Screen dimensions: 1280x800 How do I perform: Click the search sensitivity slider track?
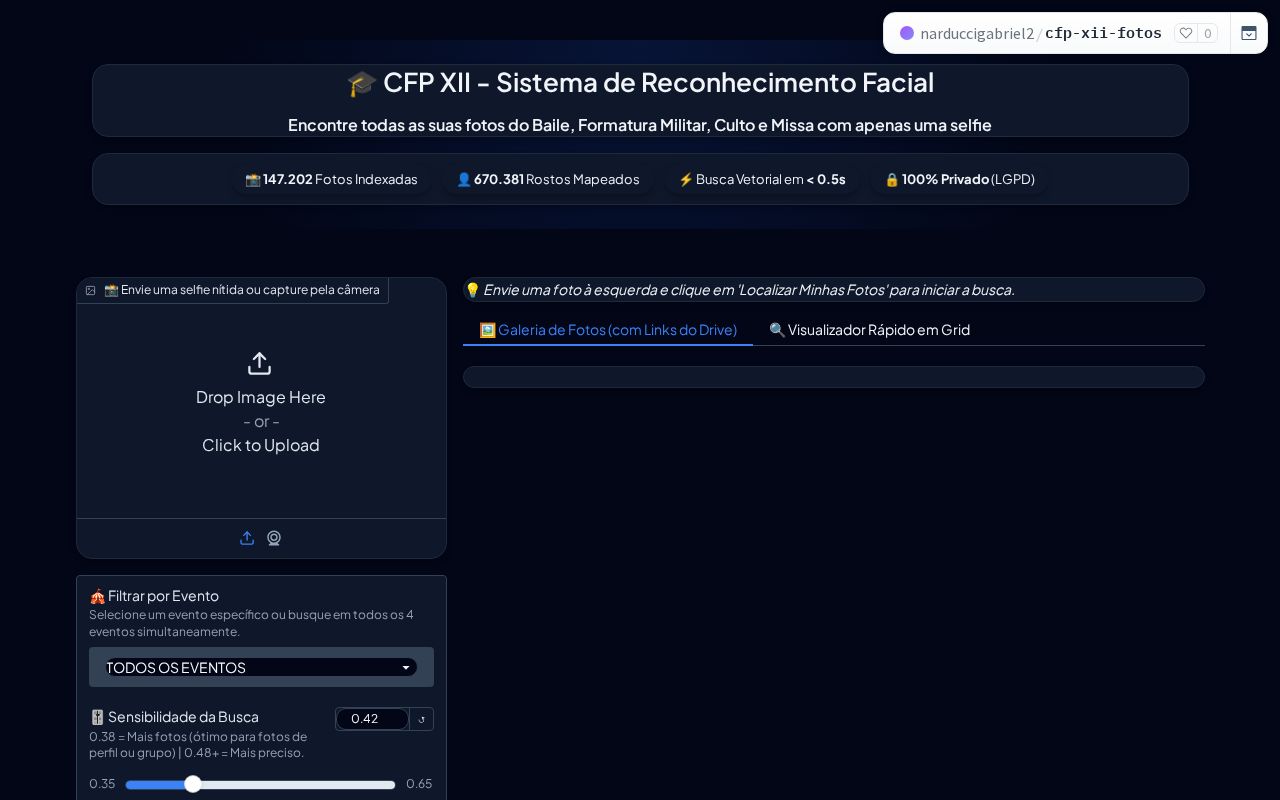pos(260,785)
